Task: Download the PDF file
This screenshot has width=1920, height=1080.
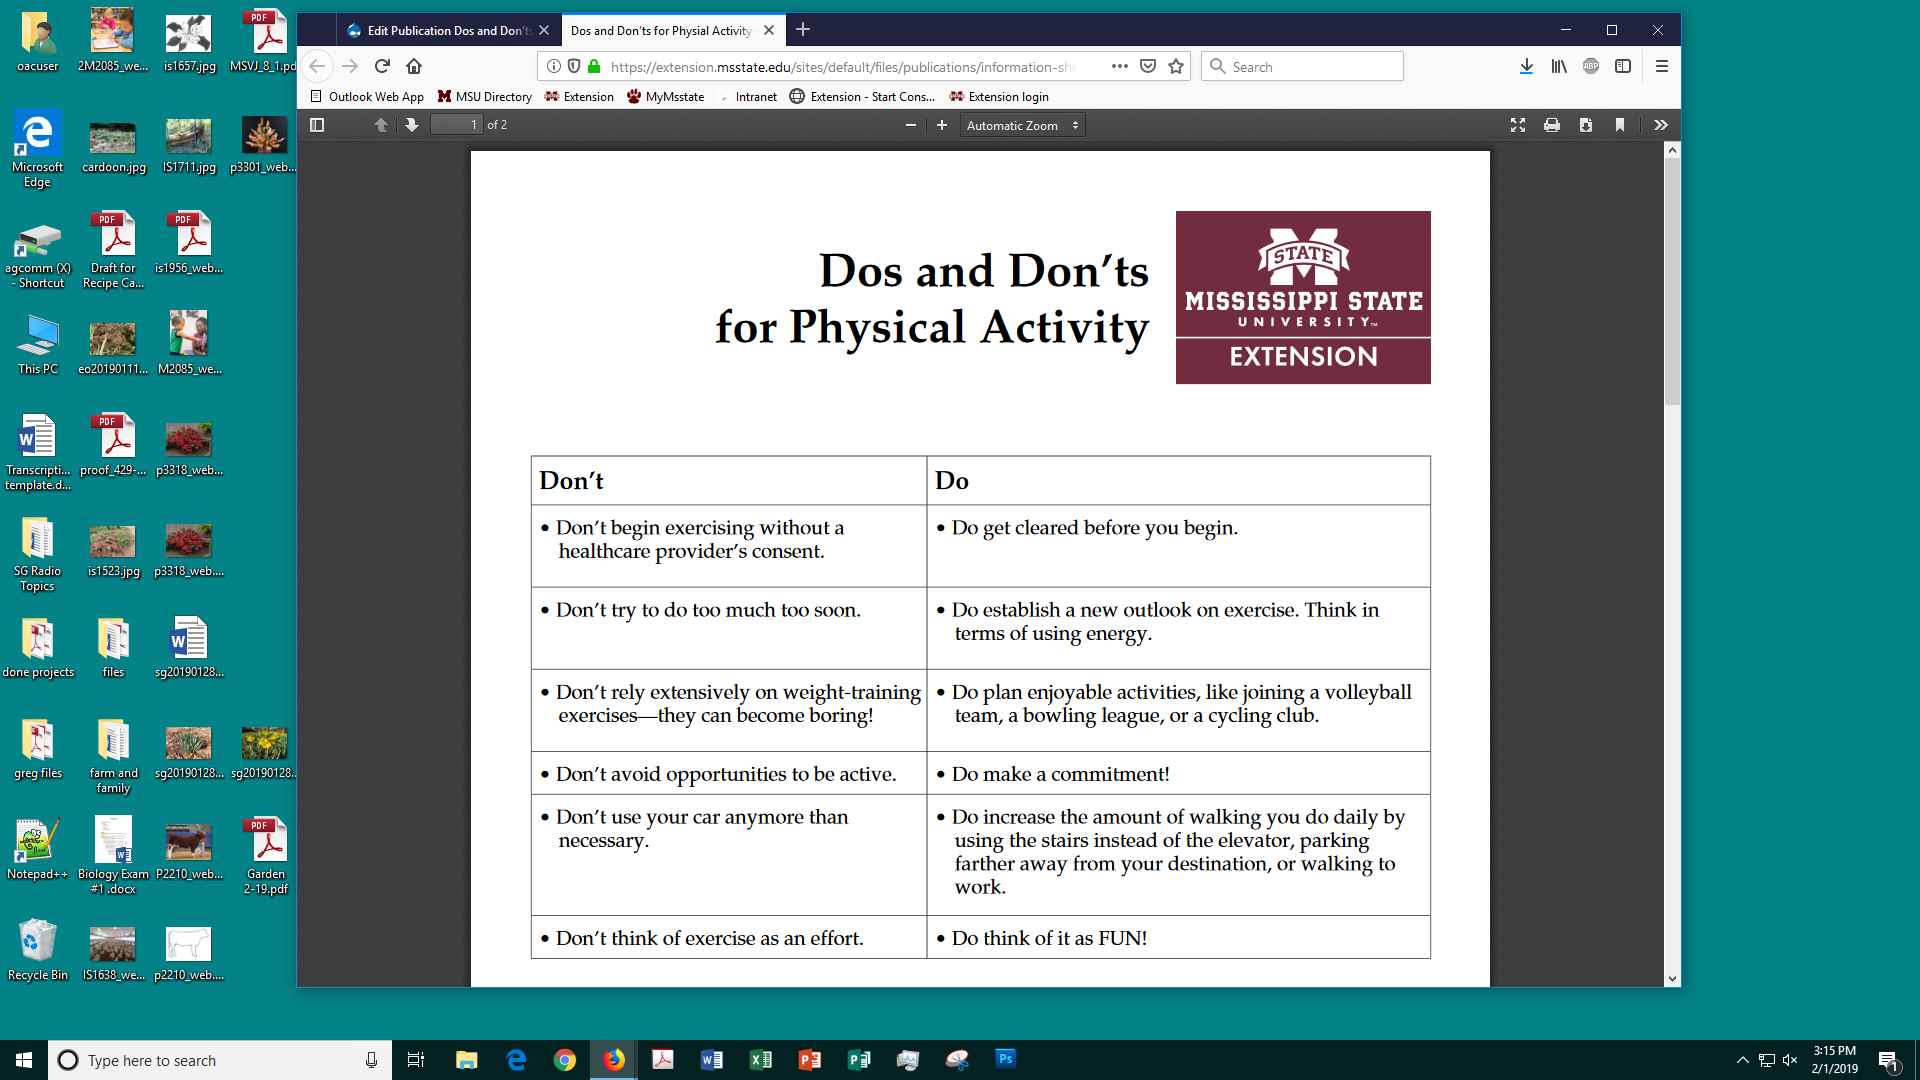Action: tap(1586, 125)
